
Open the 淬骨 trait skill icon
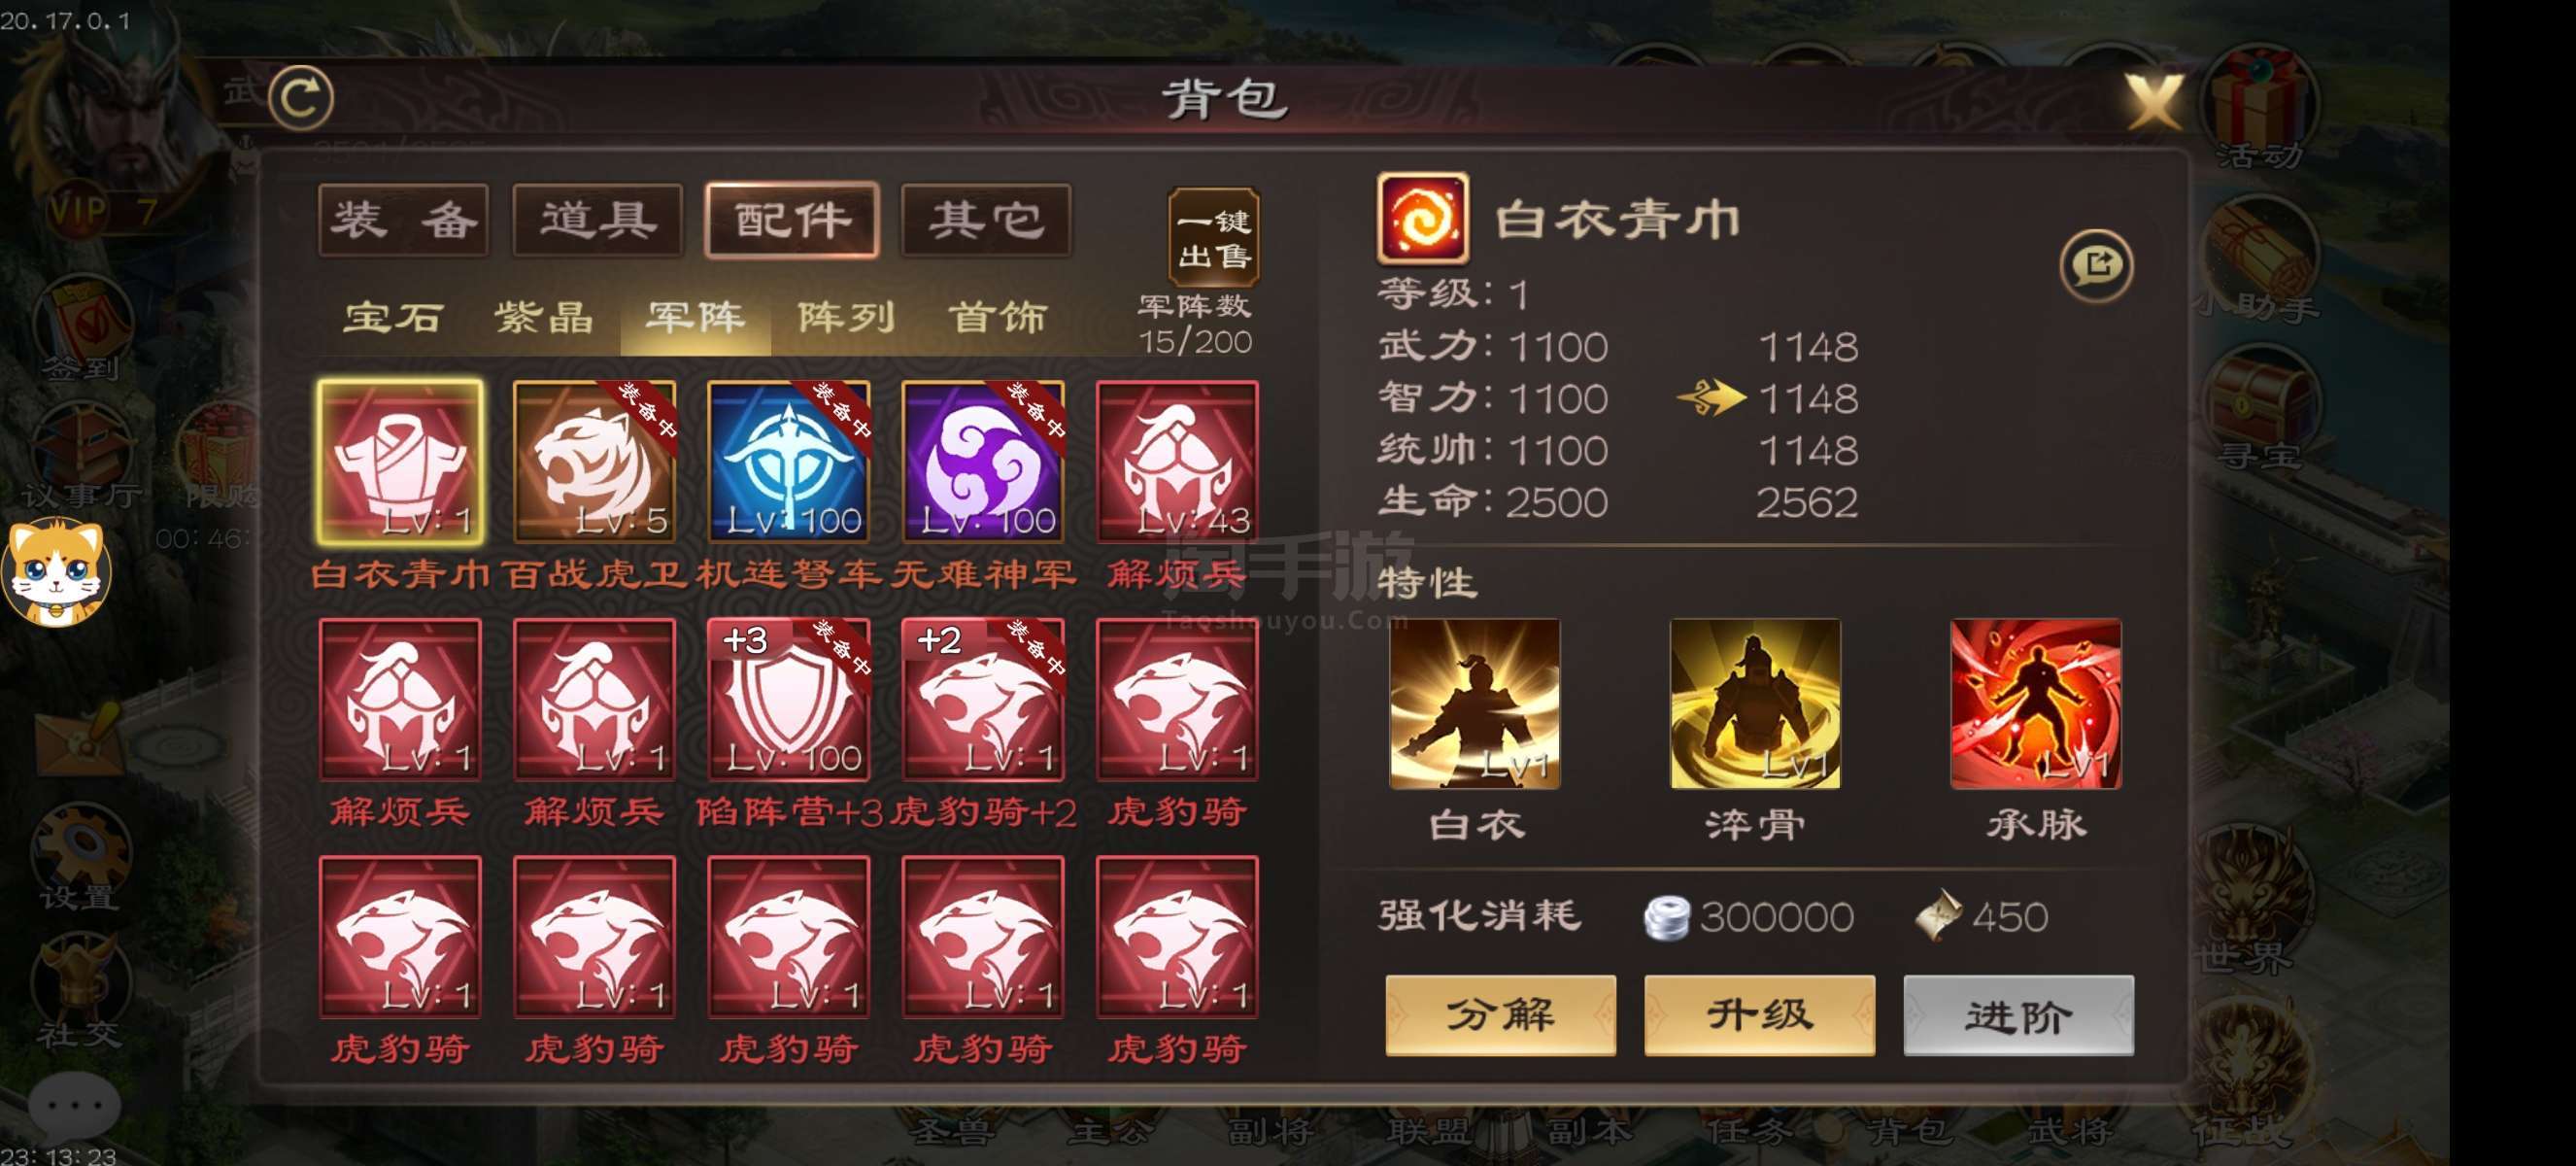[x=1755, y=704]
